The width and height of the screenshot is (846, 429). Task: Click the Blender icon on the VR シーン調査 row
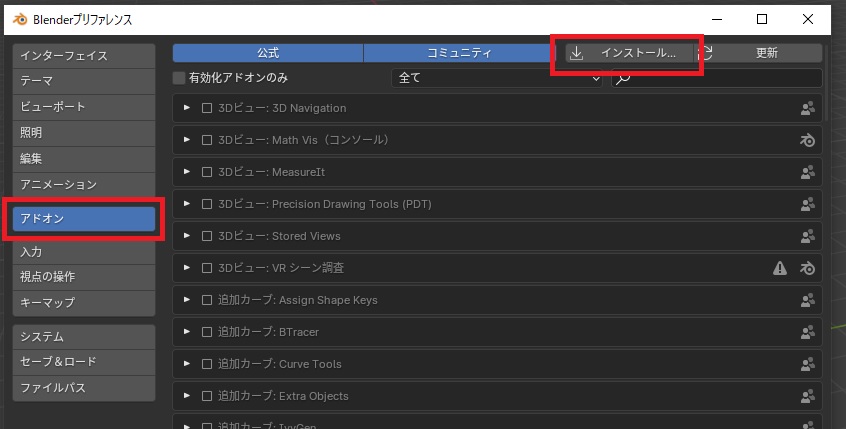point(807,268)
